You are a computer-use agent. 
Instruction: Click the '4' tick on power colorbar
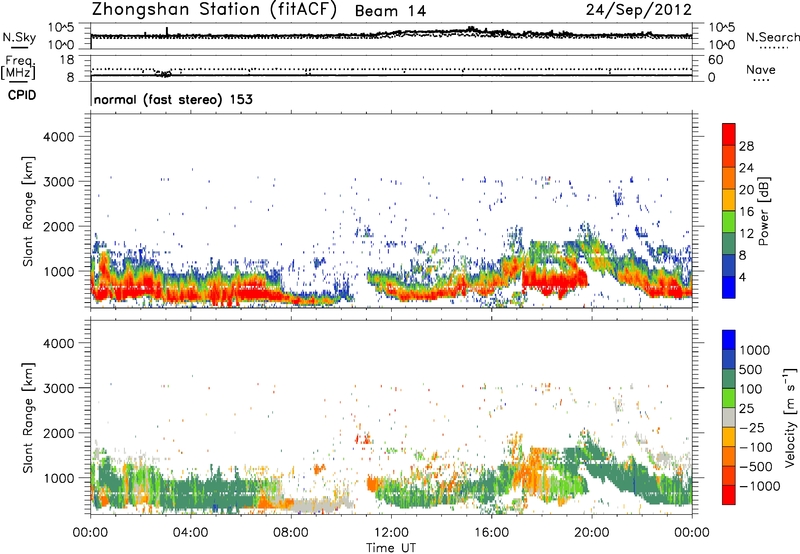coord(742,277)
